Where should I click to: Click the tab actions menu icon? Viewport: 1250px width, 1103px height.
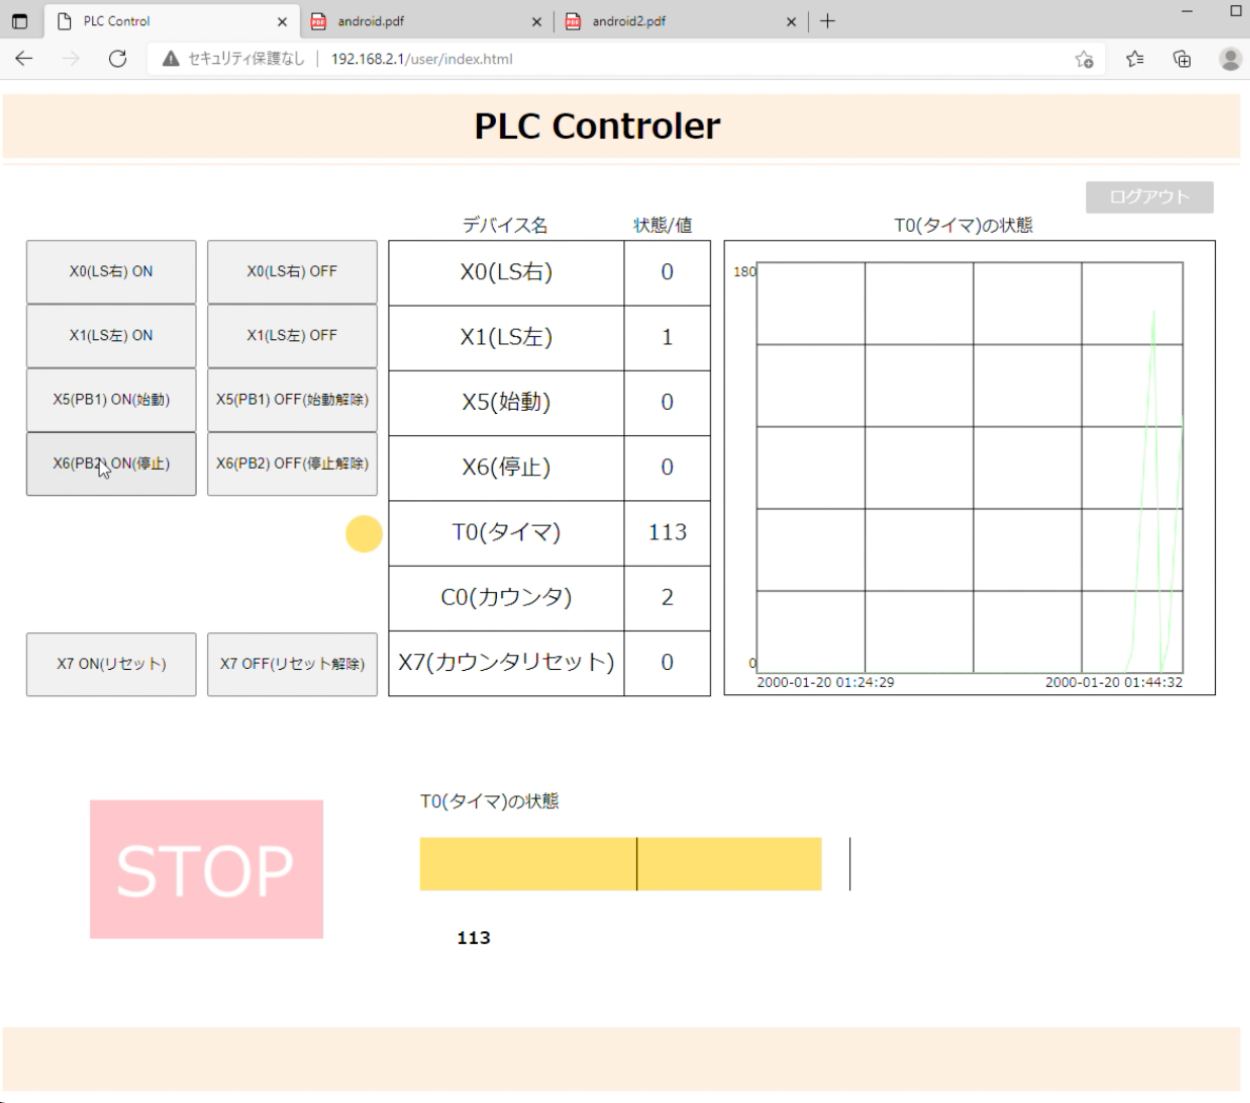(x=20, y=21)
